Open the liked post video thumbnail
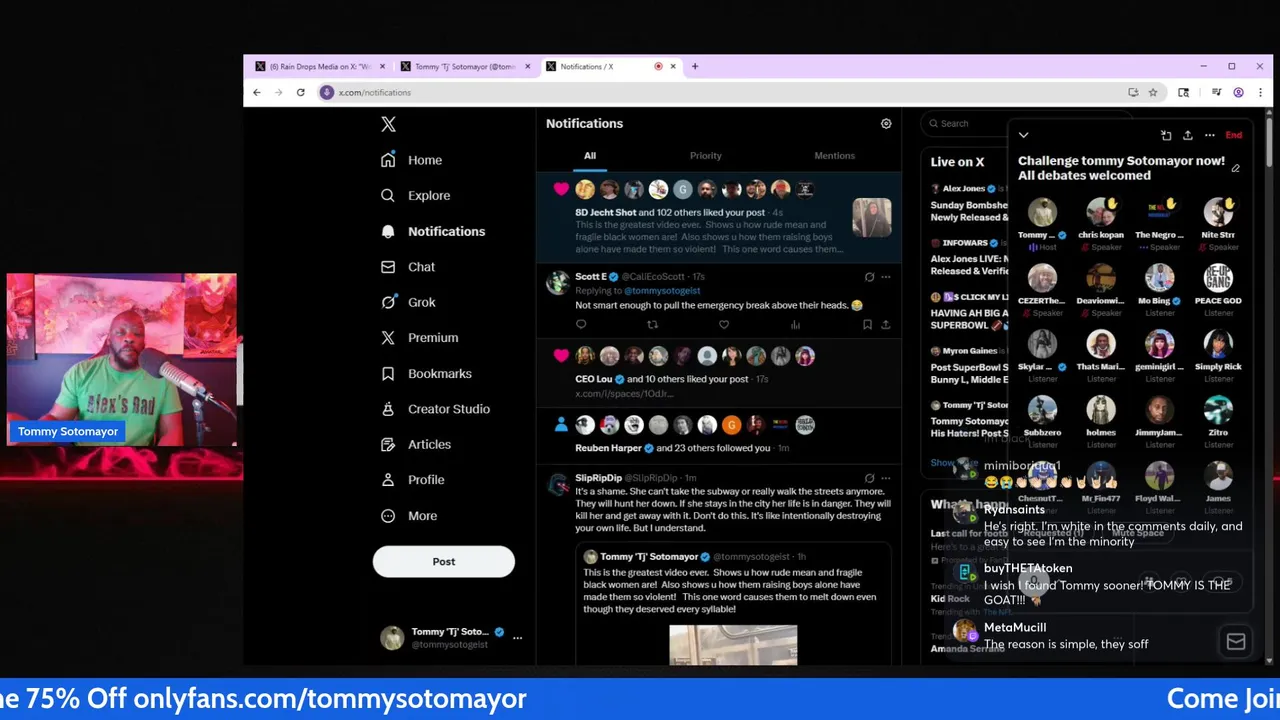The image size is (1280, 720). pos(871,217)
